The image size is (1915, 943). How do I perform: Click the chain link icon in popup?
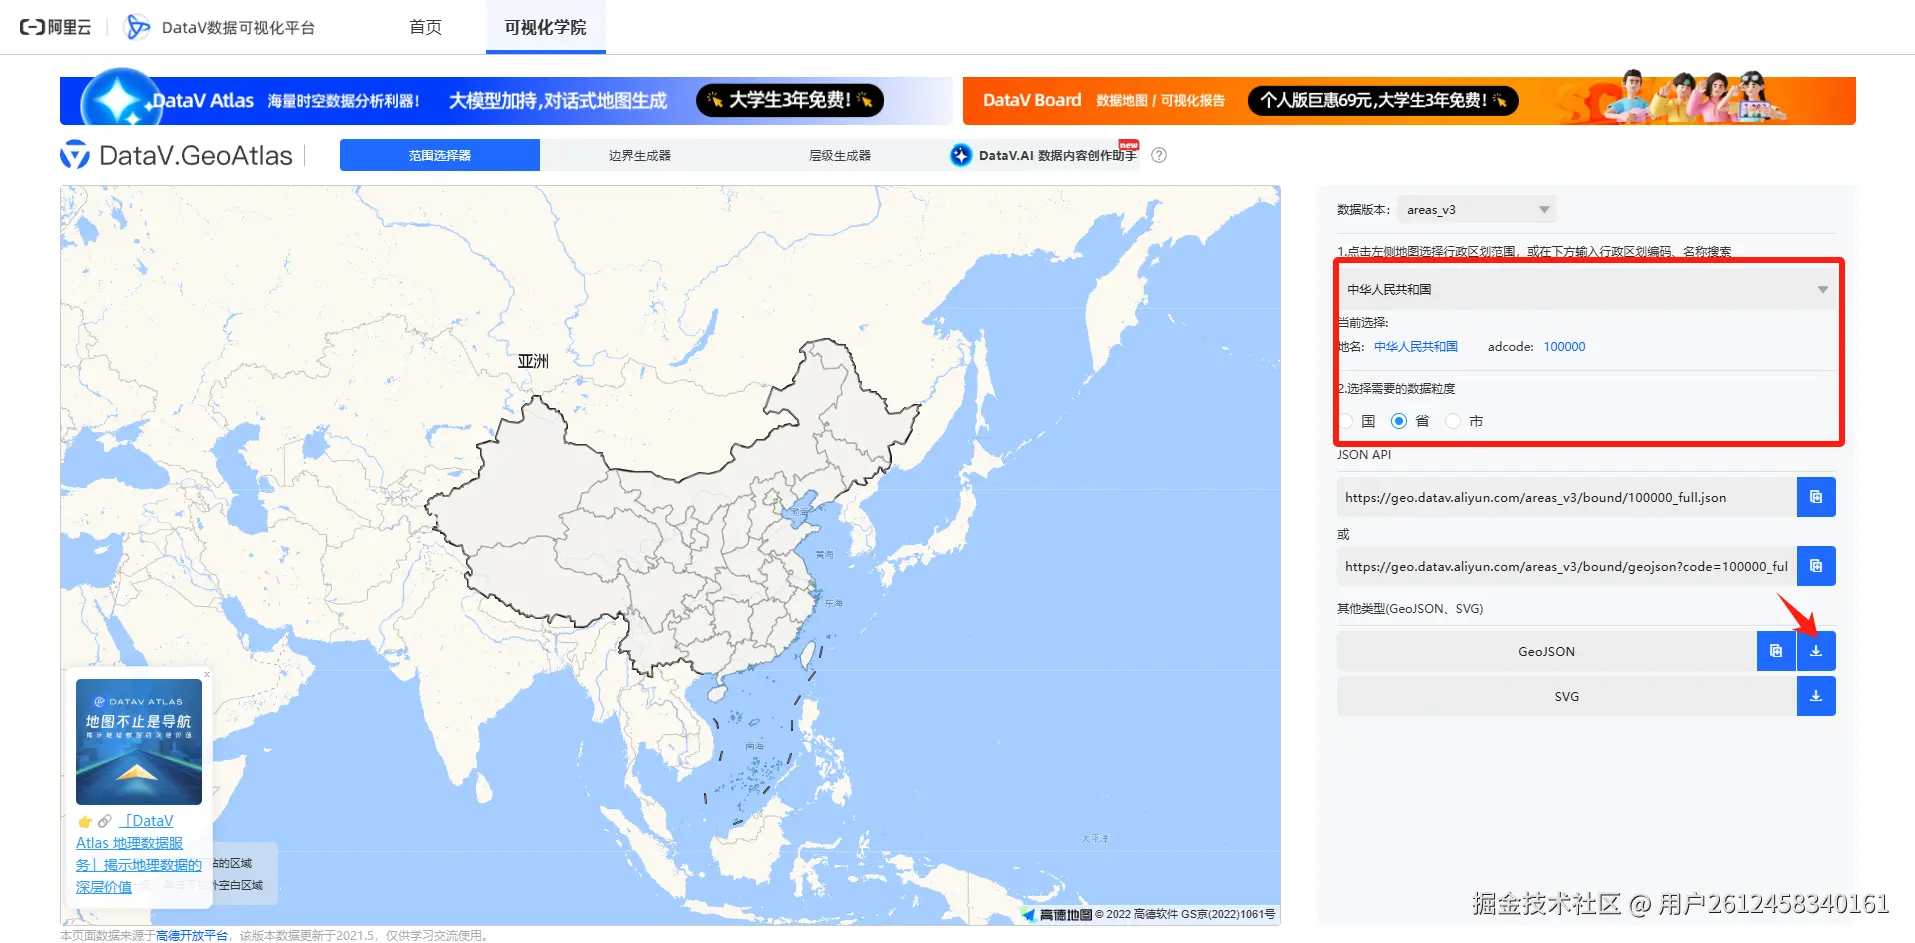(104, 821)
